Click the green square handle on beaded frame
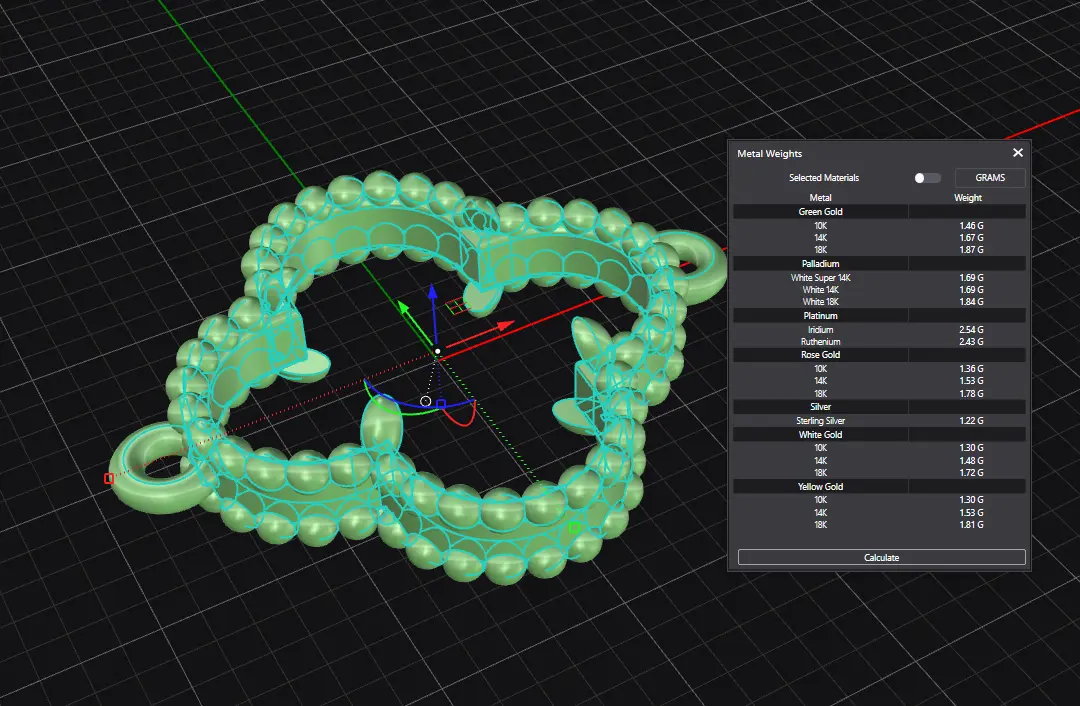Viewport: 1080px width, 706px height. click(x=574, y=527)
